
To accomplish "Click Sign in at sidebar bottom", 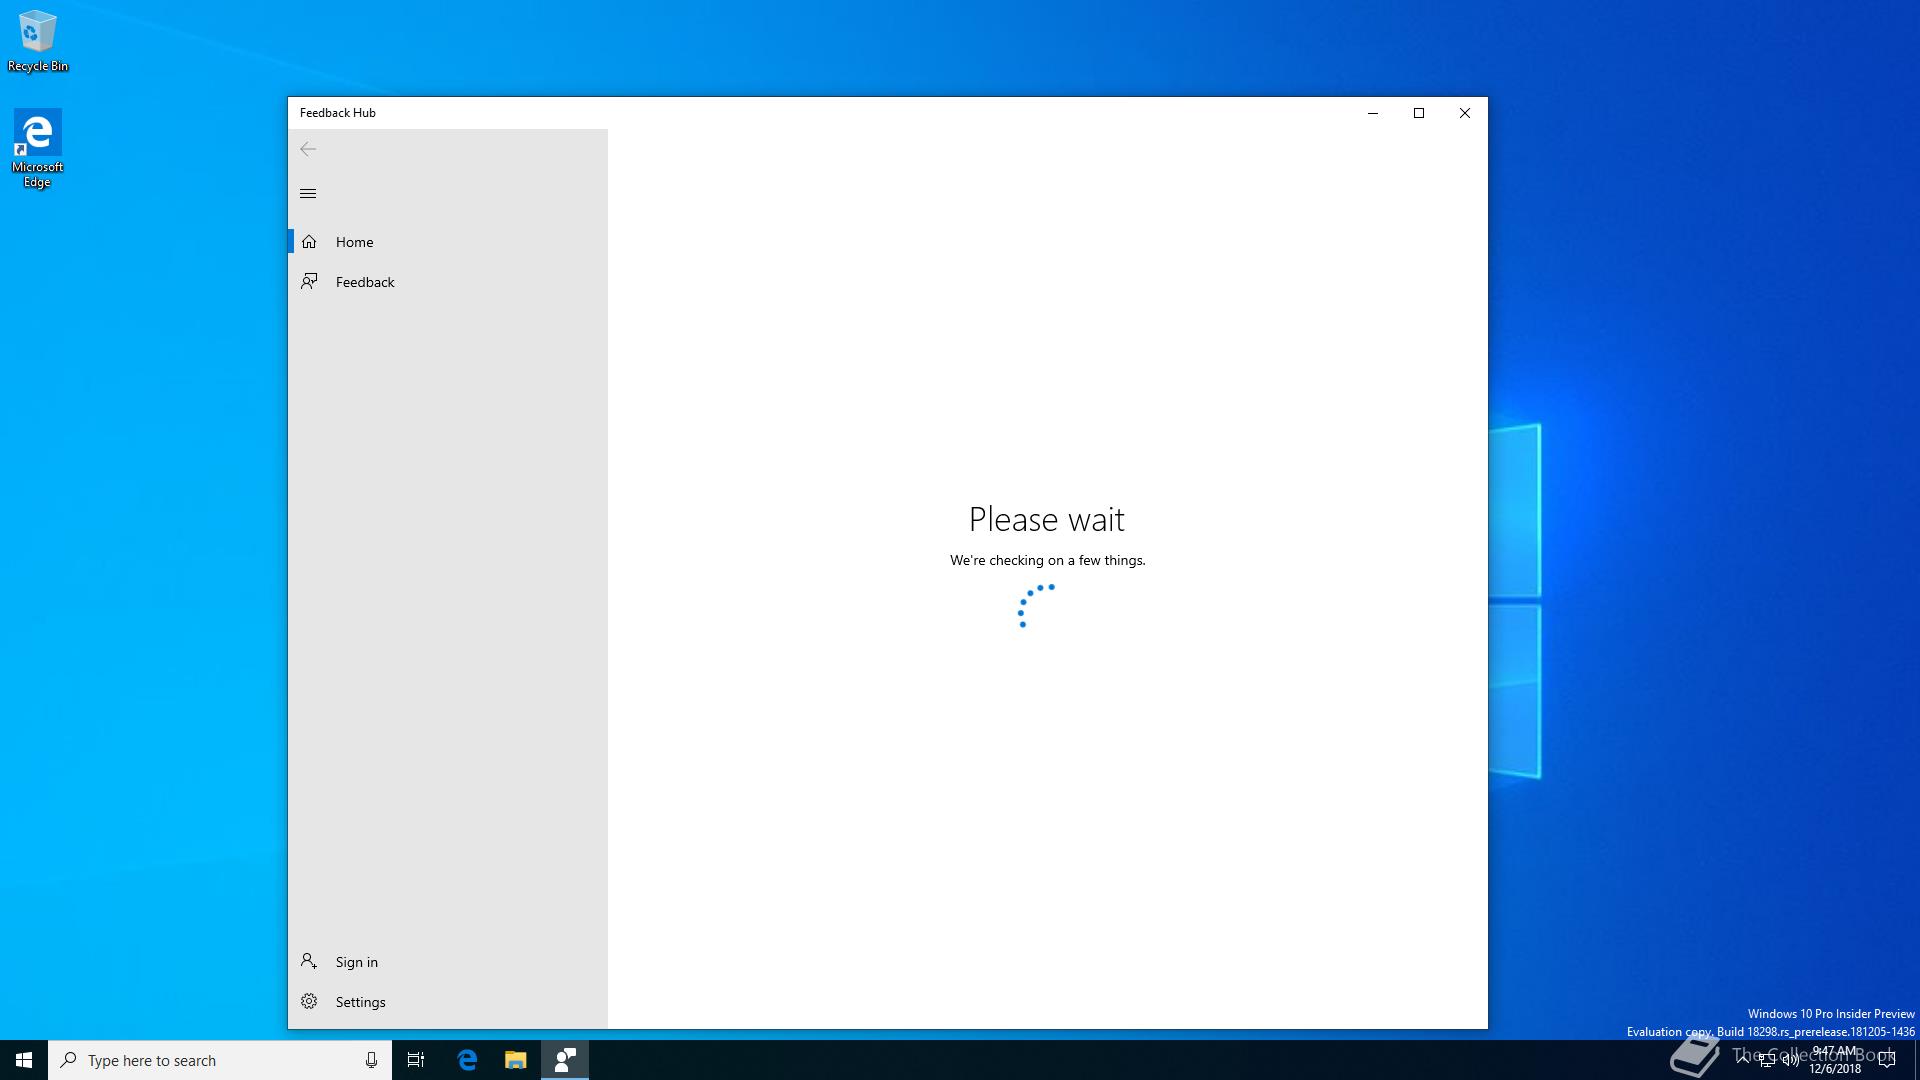I will click(x=448, y=962).
